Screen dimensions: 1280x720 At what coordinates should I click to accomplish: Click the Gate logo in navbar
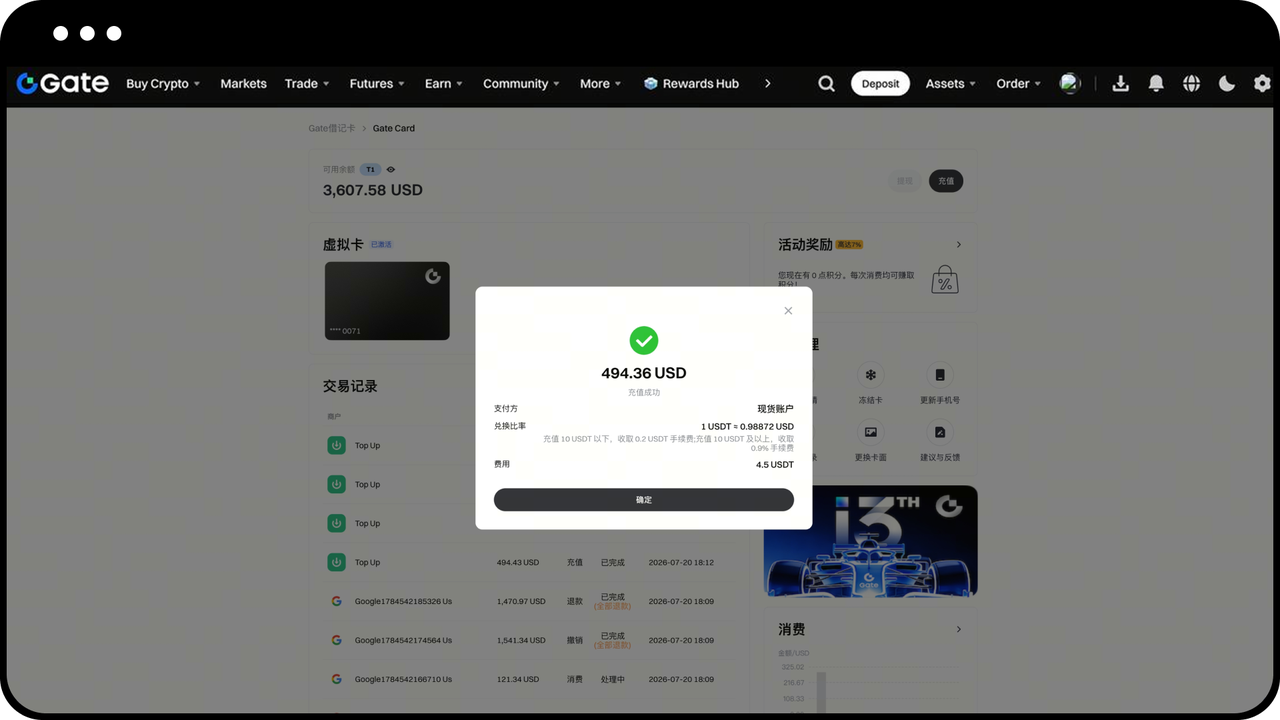coord(62,84)
